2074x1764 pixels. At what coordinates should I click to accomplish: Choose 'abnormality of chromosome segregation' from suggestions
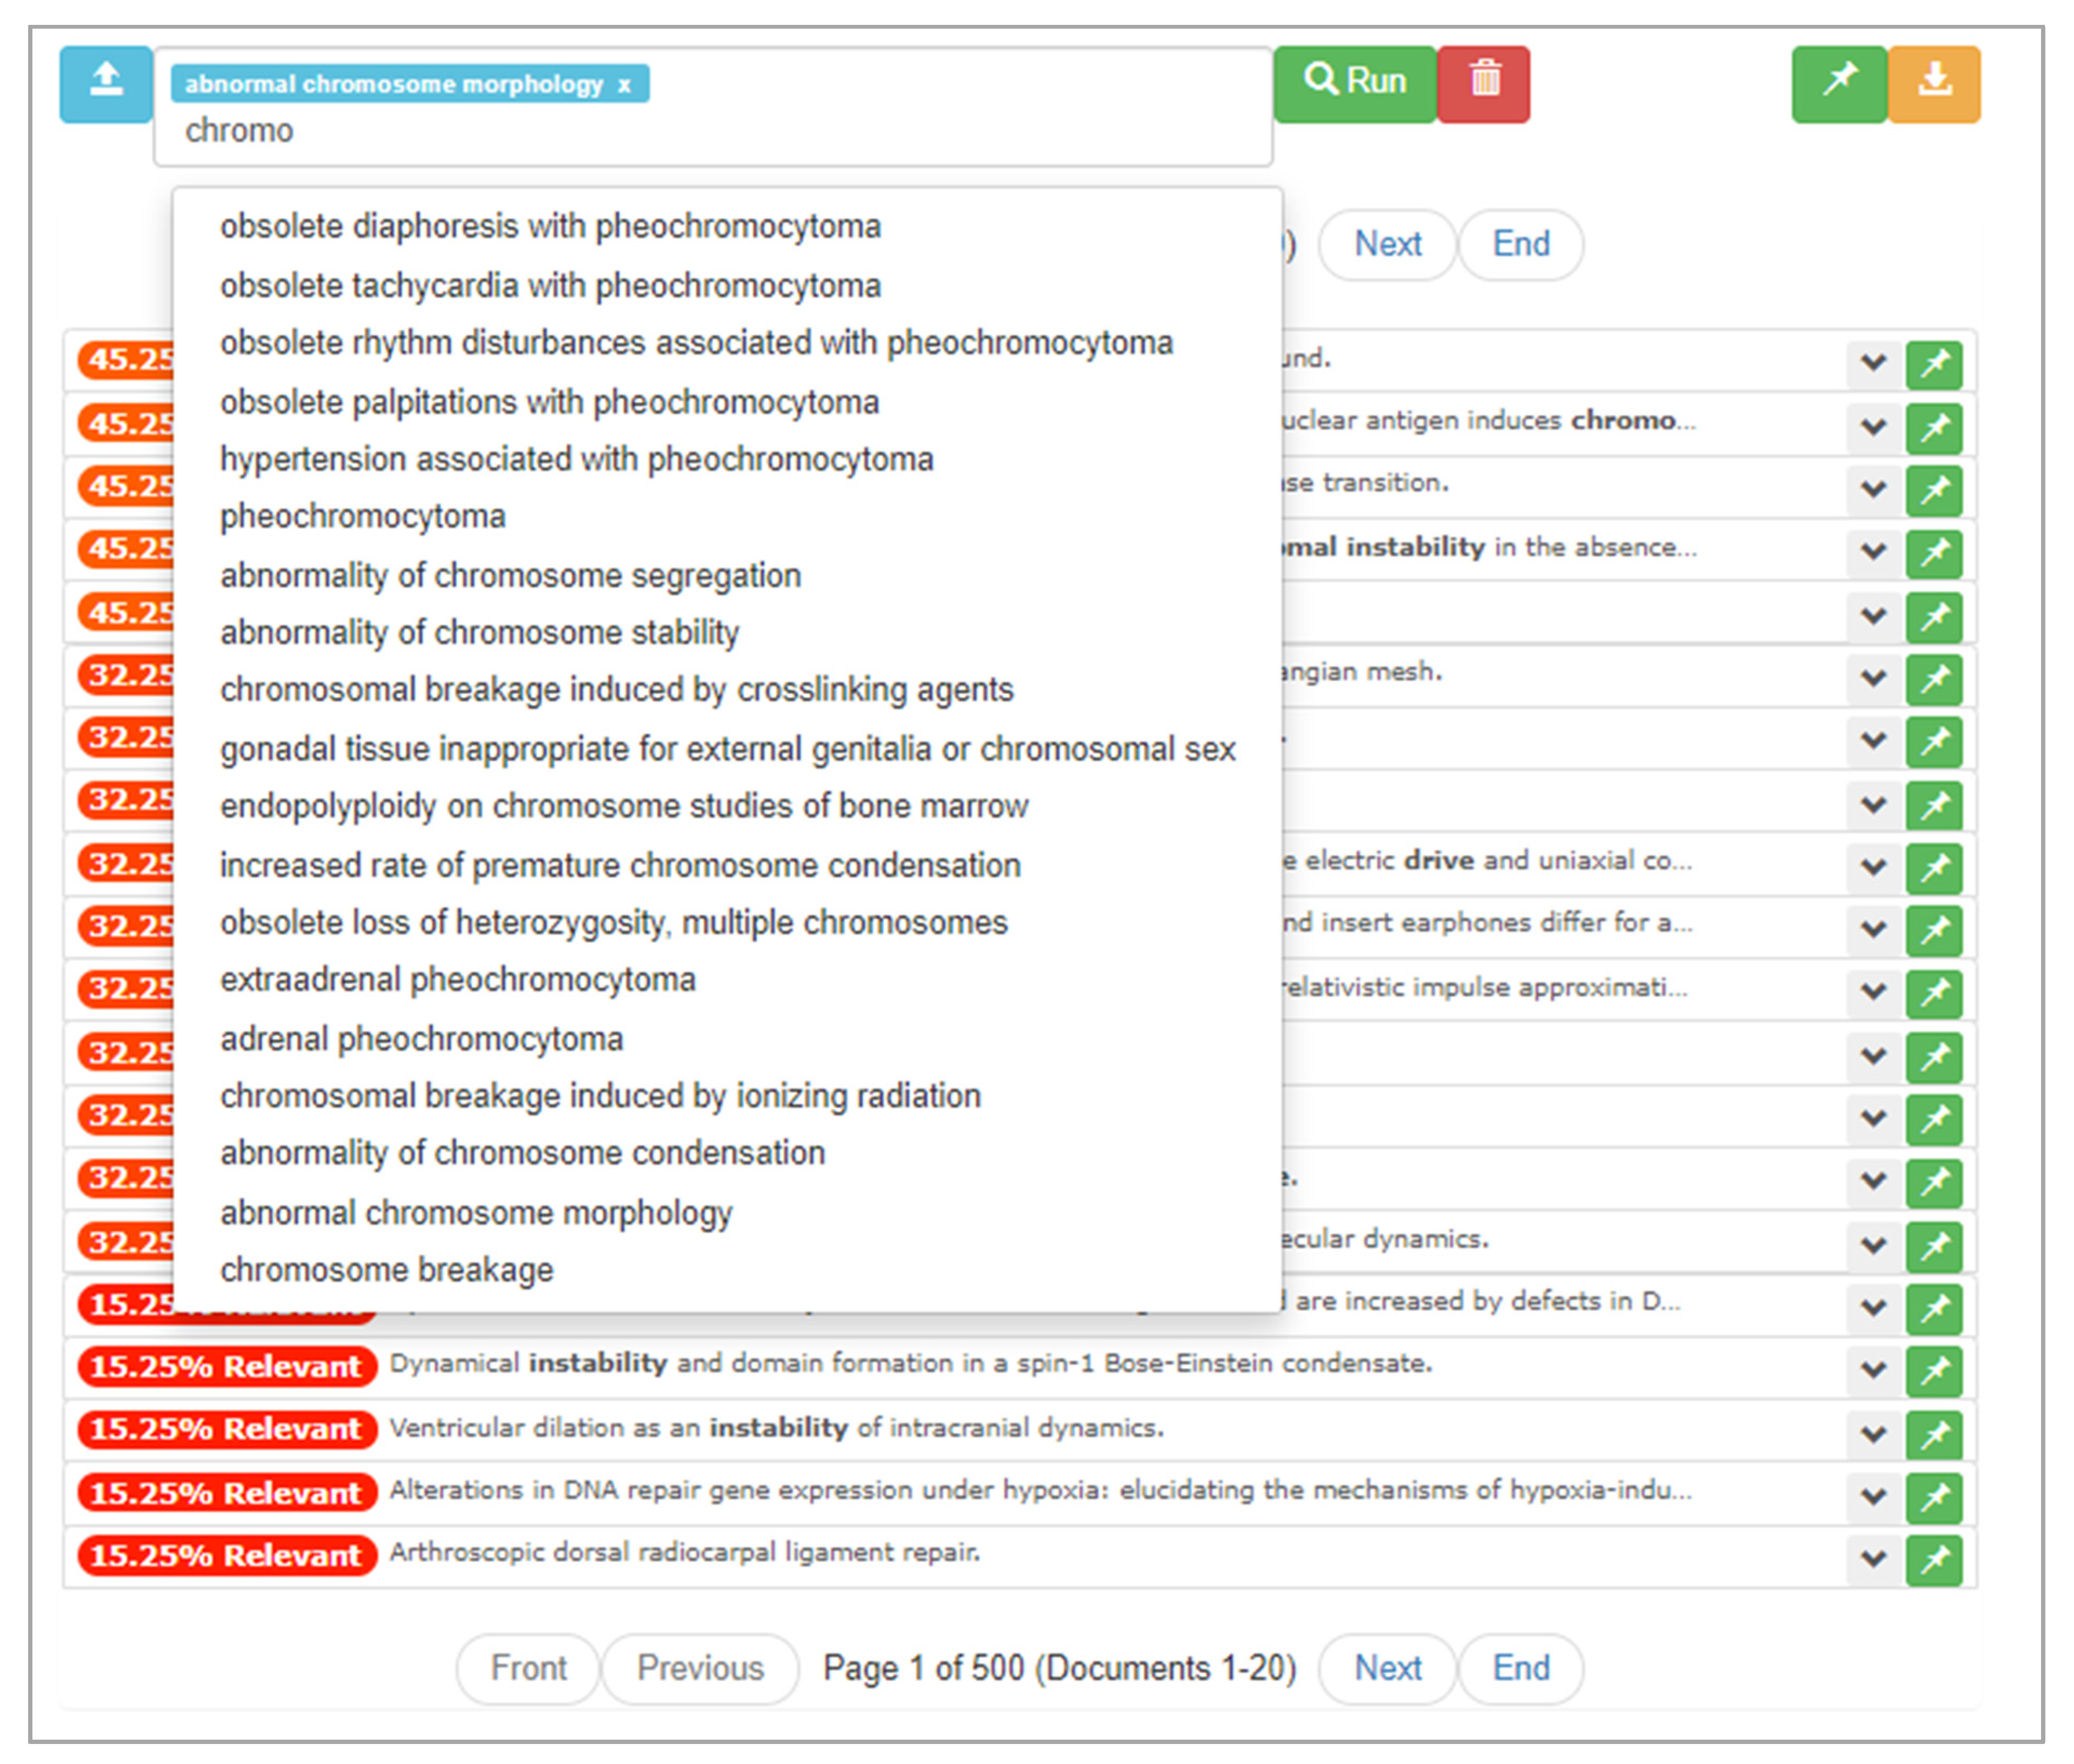click(x=510, y=575)
